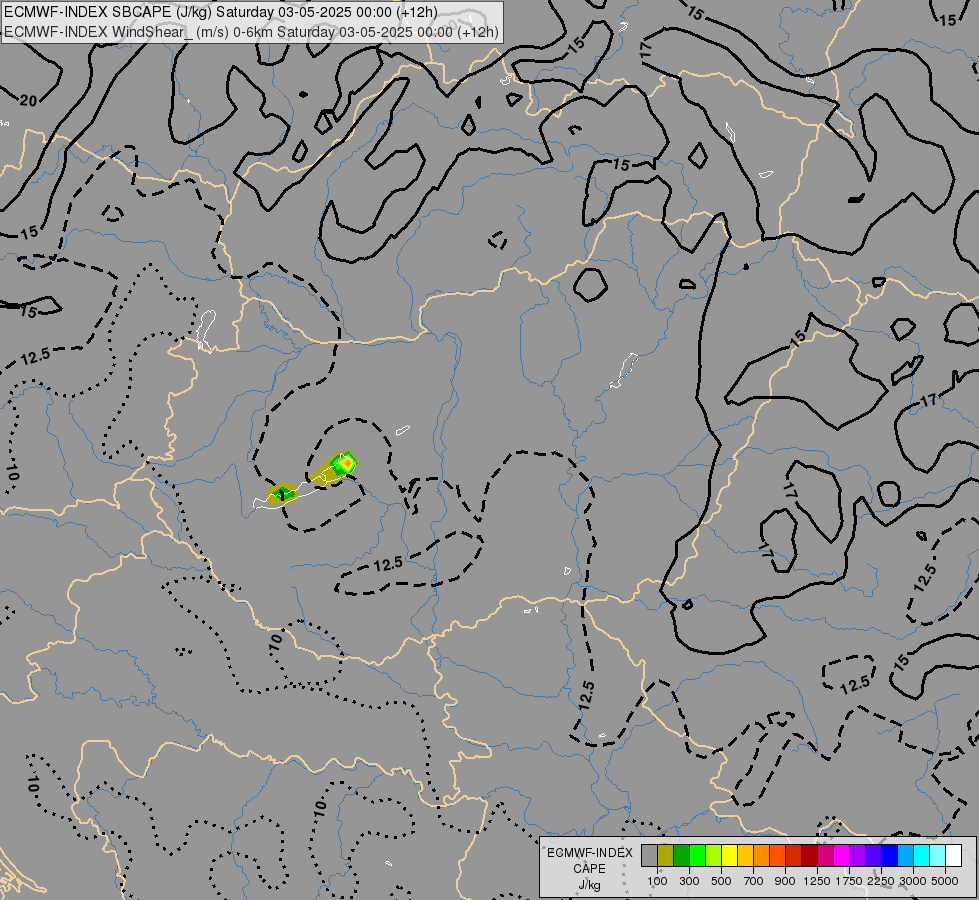Click the legend value 2250
Image resolution: width=979 pixels, height=900 pixels.
(x=881, y=881)
